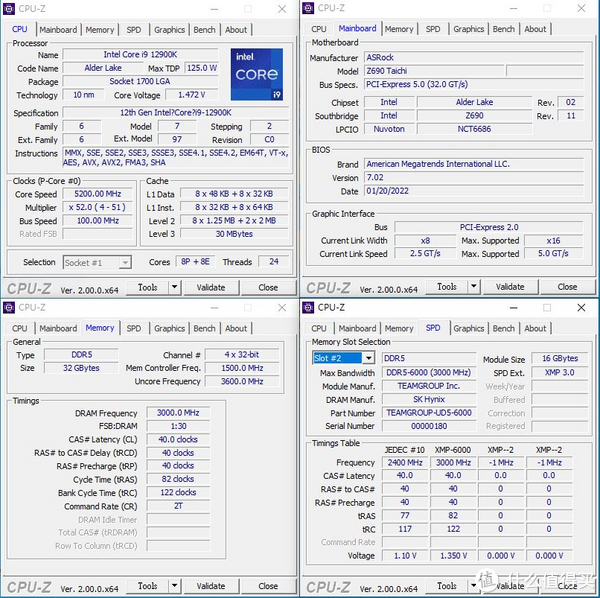Open Graphics tab in the CPU window
Screen dimensions: 600x598
click(x=170, y=30)
